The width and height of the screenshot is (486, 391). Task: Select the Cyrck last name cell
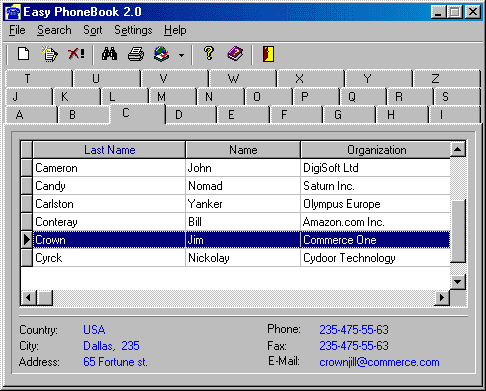point(109,258)
